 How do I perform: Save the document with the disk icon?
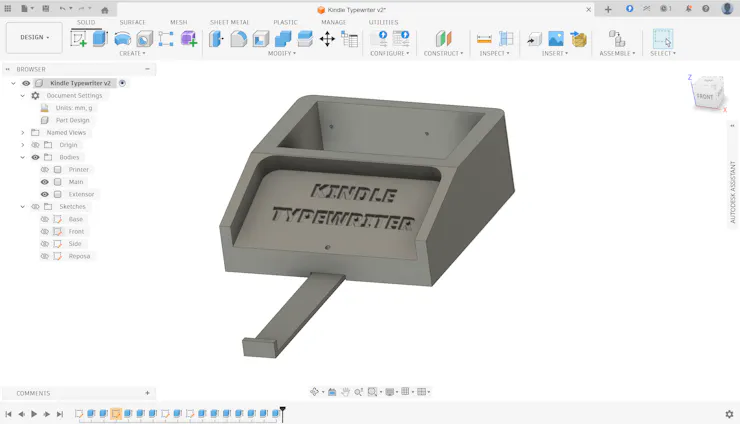[46, 8]
